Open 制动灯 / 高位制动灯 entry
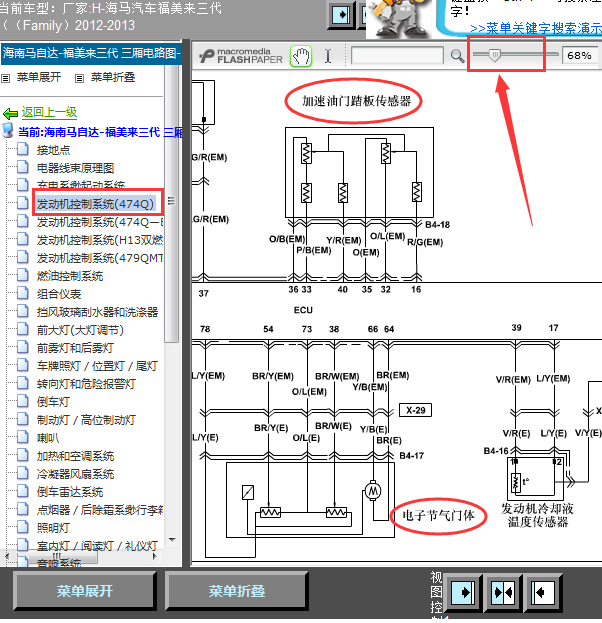 click(x=86, y=420)
